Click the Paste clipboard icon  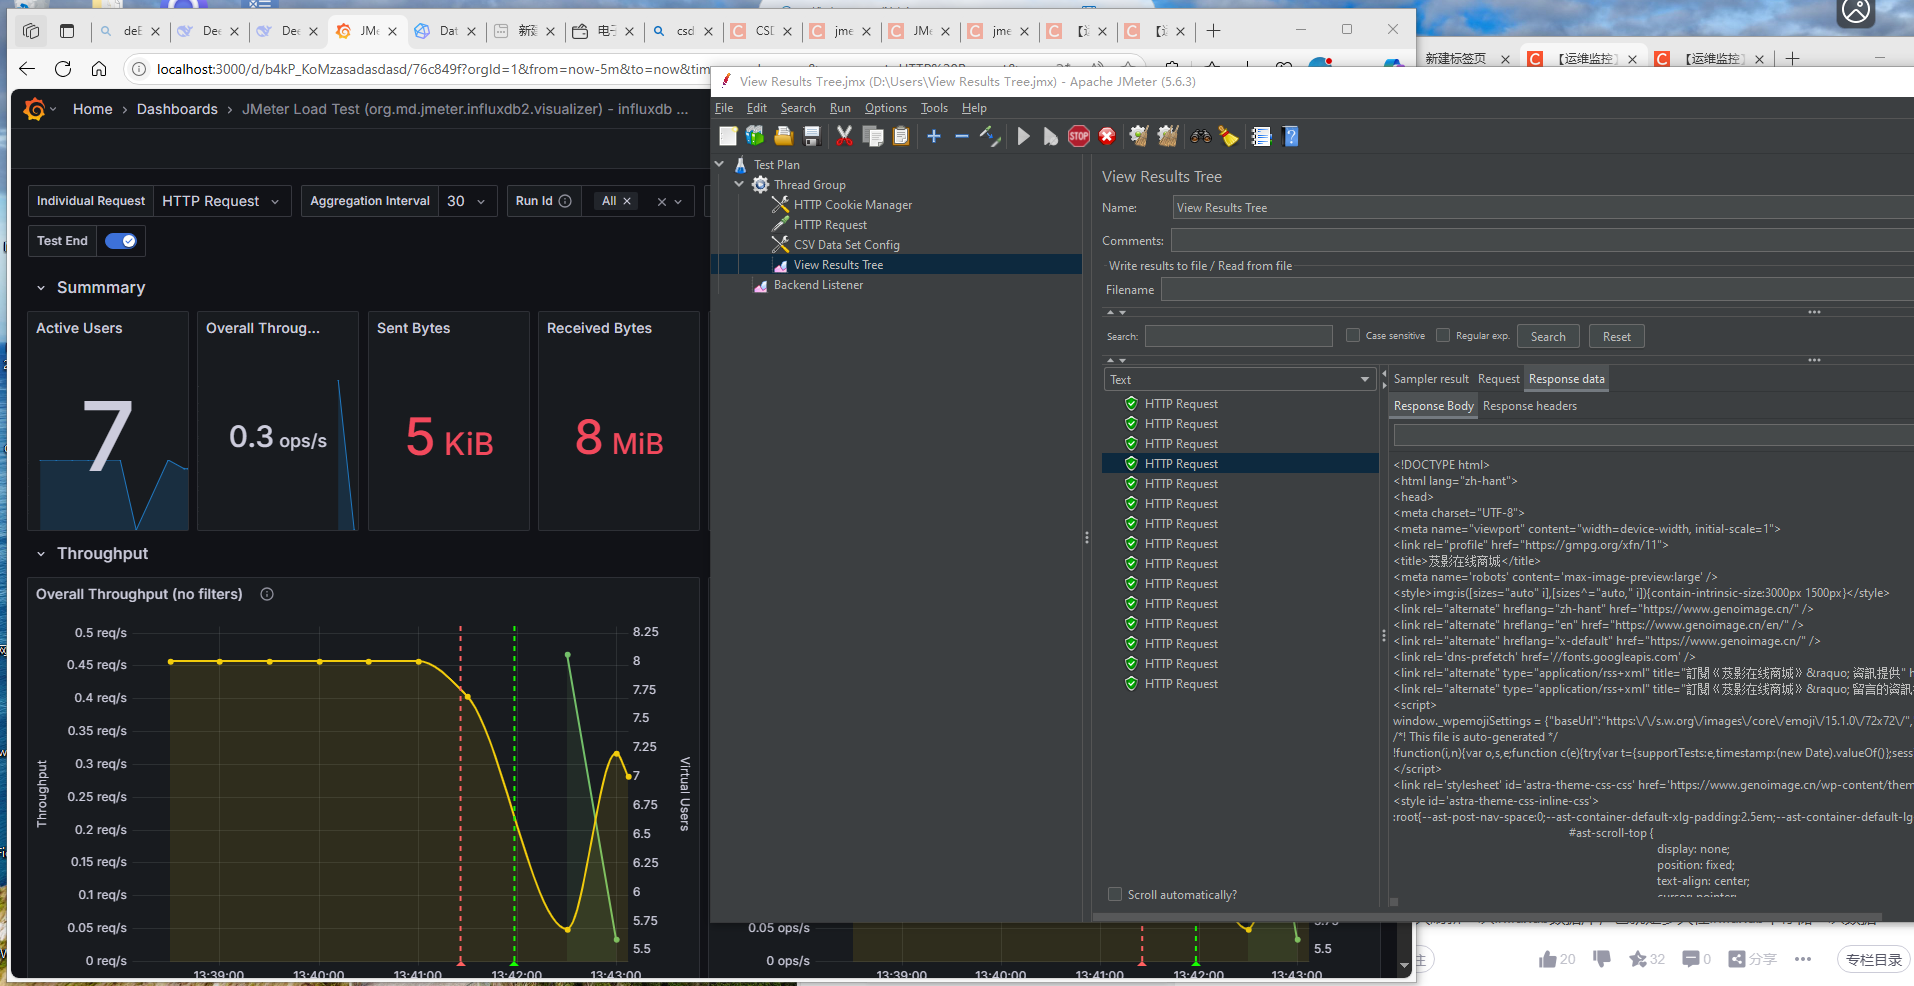pos(901,136)
